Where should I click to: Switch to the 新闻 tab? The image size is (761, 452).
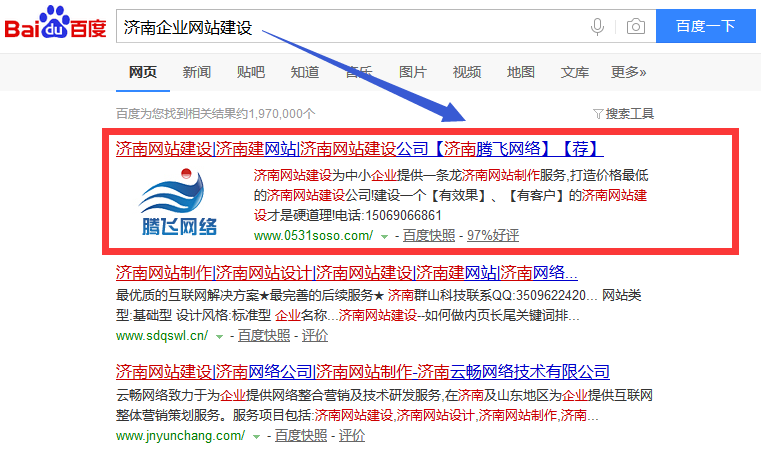(x=197, y=72)
